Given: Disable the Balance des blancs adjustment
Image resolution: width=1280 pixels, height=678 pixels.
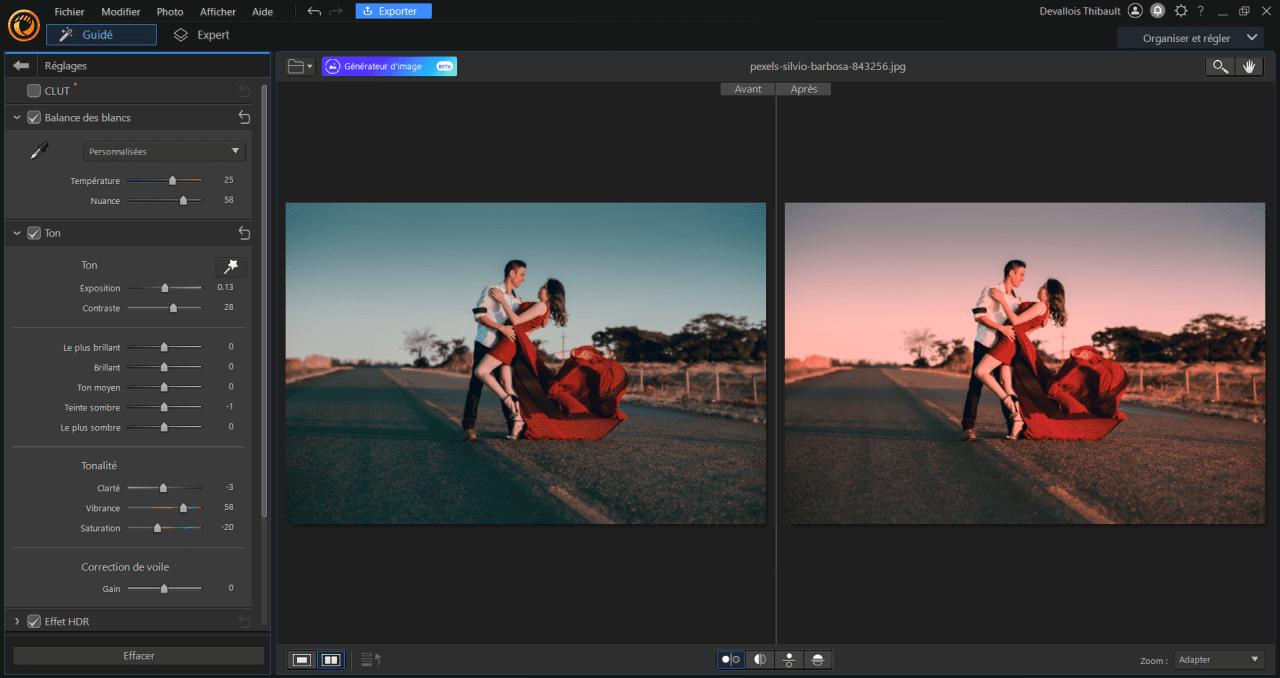Looking at the screenshot, I should tap(33, 117).
